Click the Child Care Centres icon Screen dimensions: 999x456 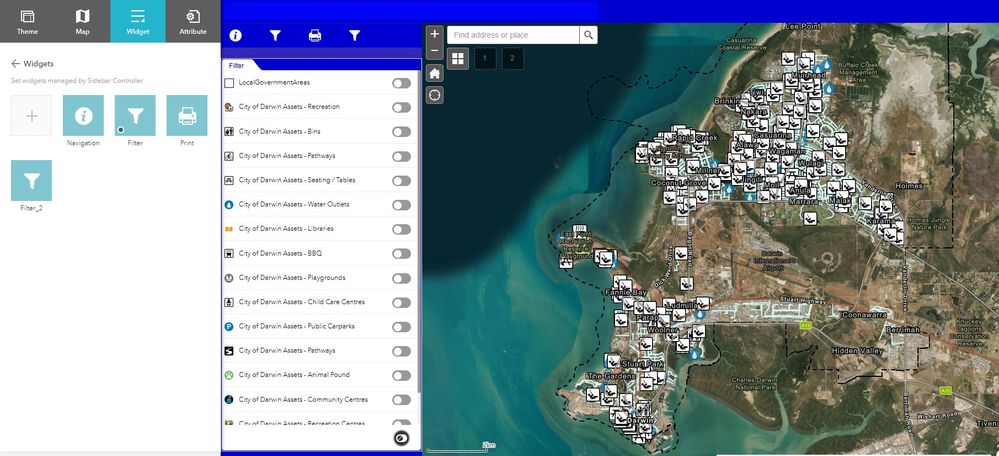[229, 302]
